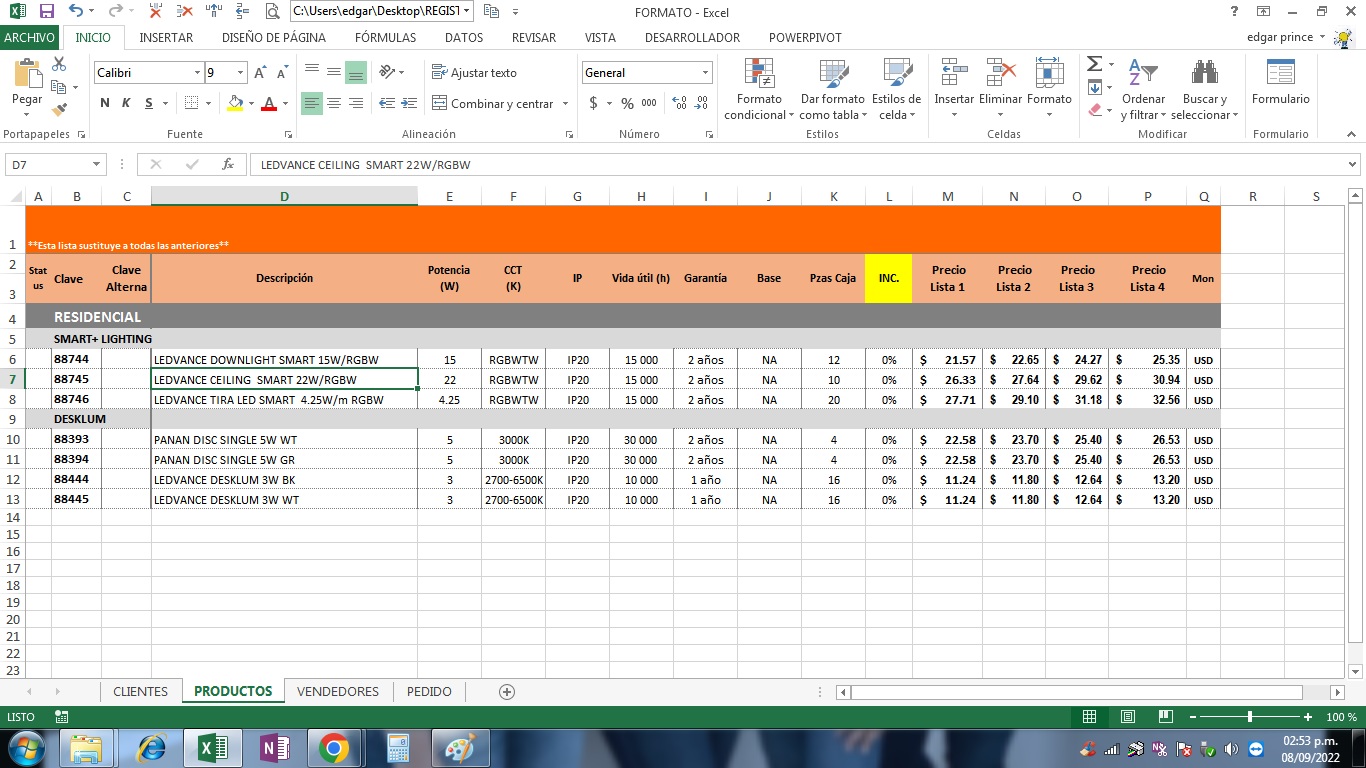Open the PEDIDO sheet tab
The image size is (1366, 768).
pos(429,691)
